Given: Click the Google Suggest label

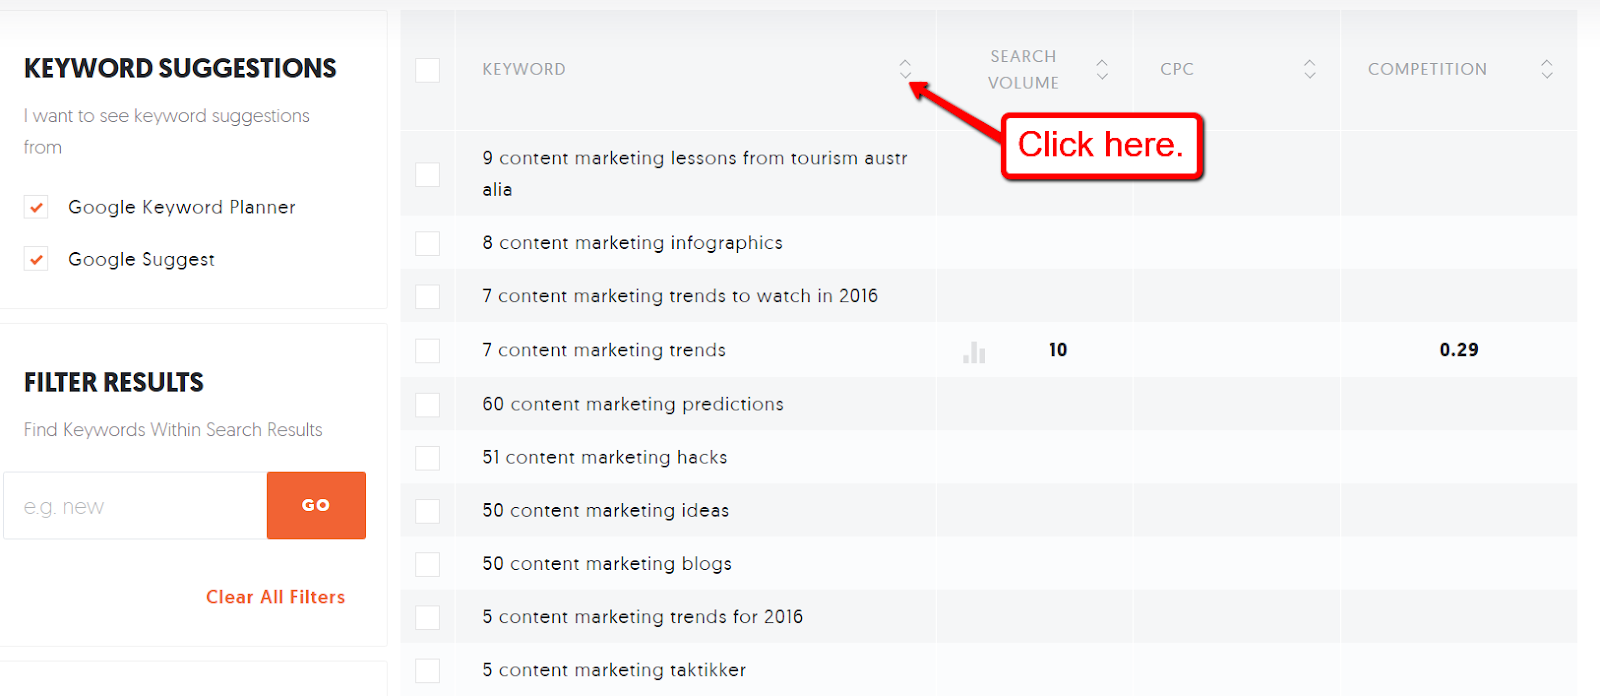Looking at the screenshot, I should pos(141,259).
